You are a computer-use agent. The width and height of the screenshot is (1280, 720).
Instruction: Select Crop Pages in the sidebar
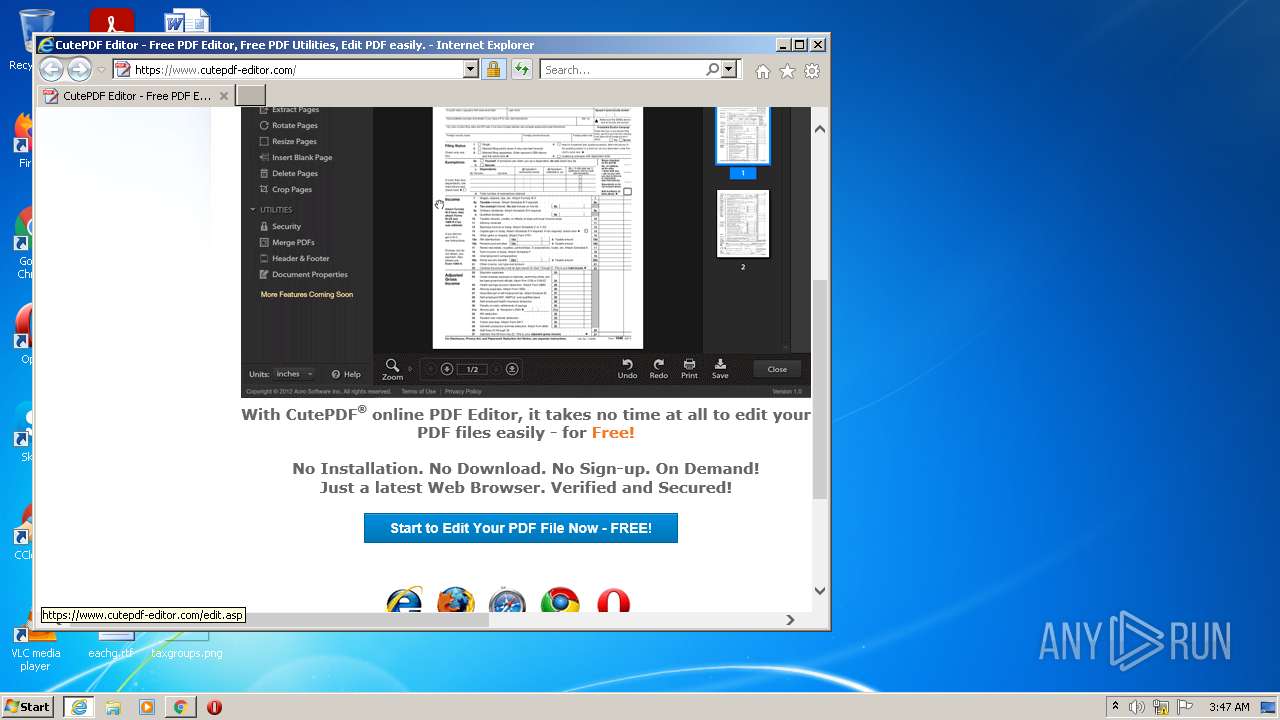click(286, 189)
